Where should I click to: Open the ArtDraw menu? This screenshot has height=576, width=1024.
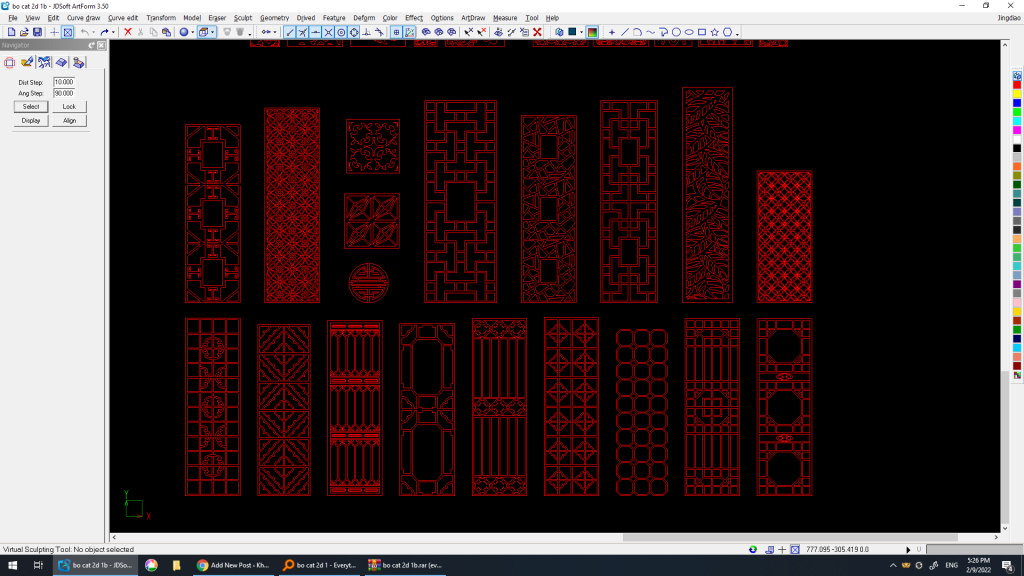[473, 18]
